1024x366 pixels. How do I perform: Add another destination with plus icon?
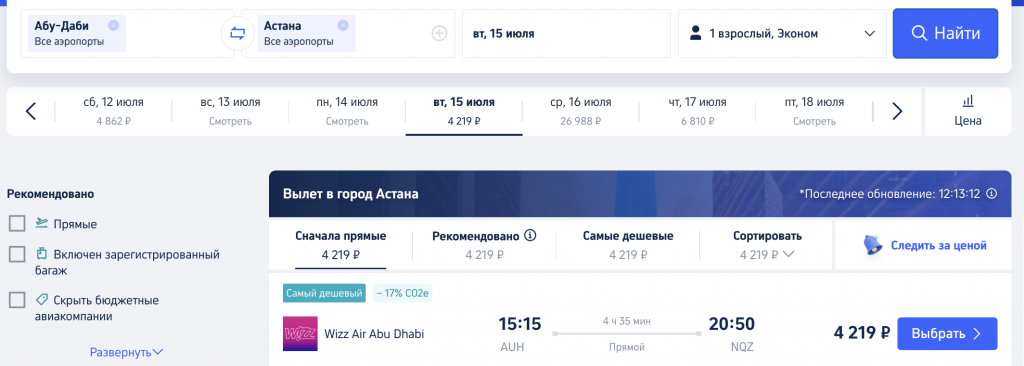440,33
